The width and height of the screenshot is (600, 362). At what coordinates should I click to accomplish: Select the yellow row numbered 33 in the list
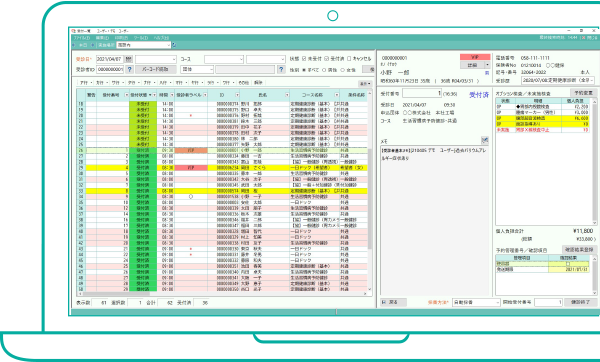pyautogui.click(x=222, y=191)
